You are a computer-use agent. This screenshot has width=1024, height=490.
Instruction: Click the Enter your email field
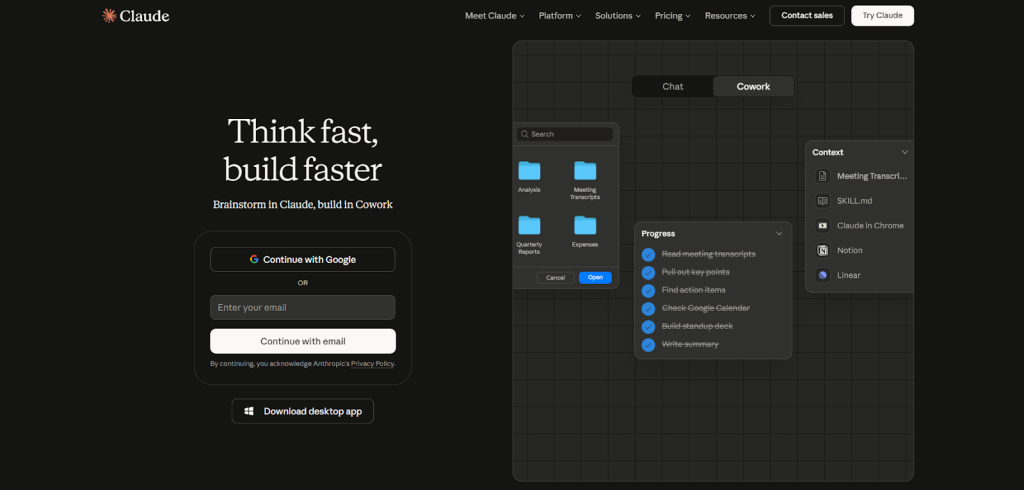click(302, 307)
